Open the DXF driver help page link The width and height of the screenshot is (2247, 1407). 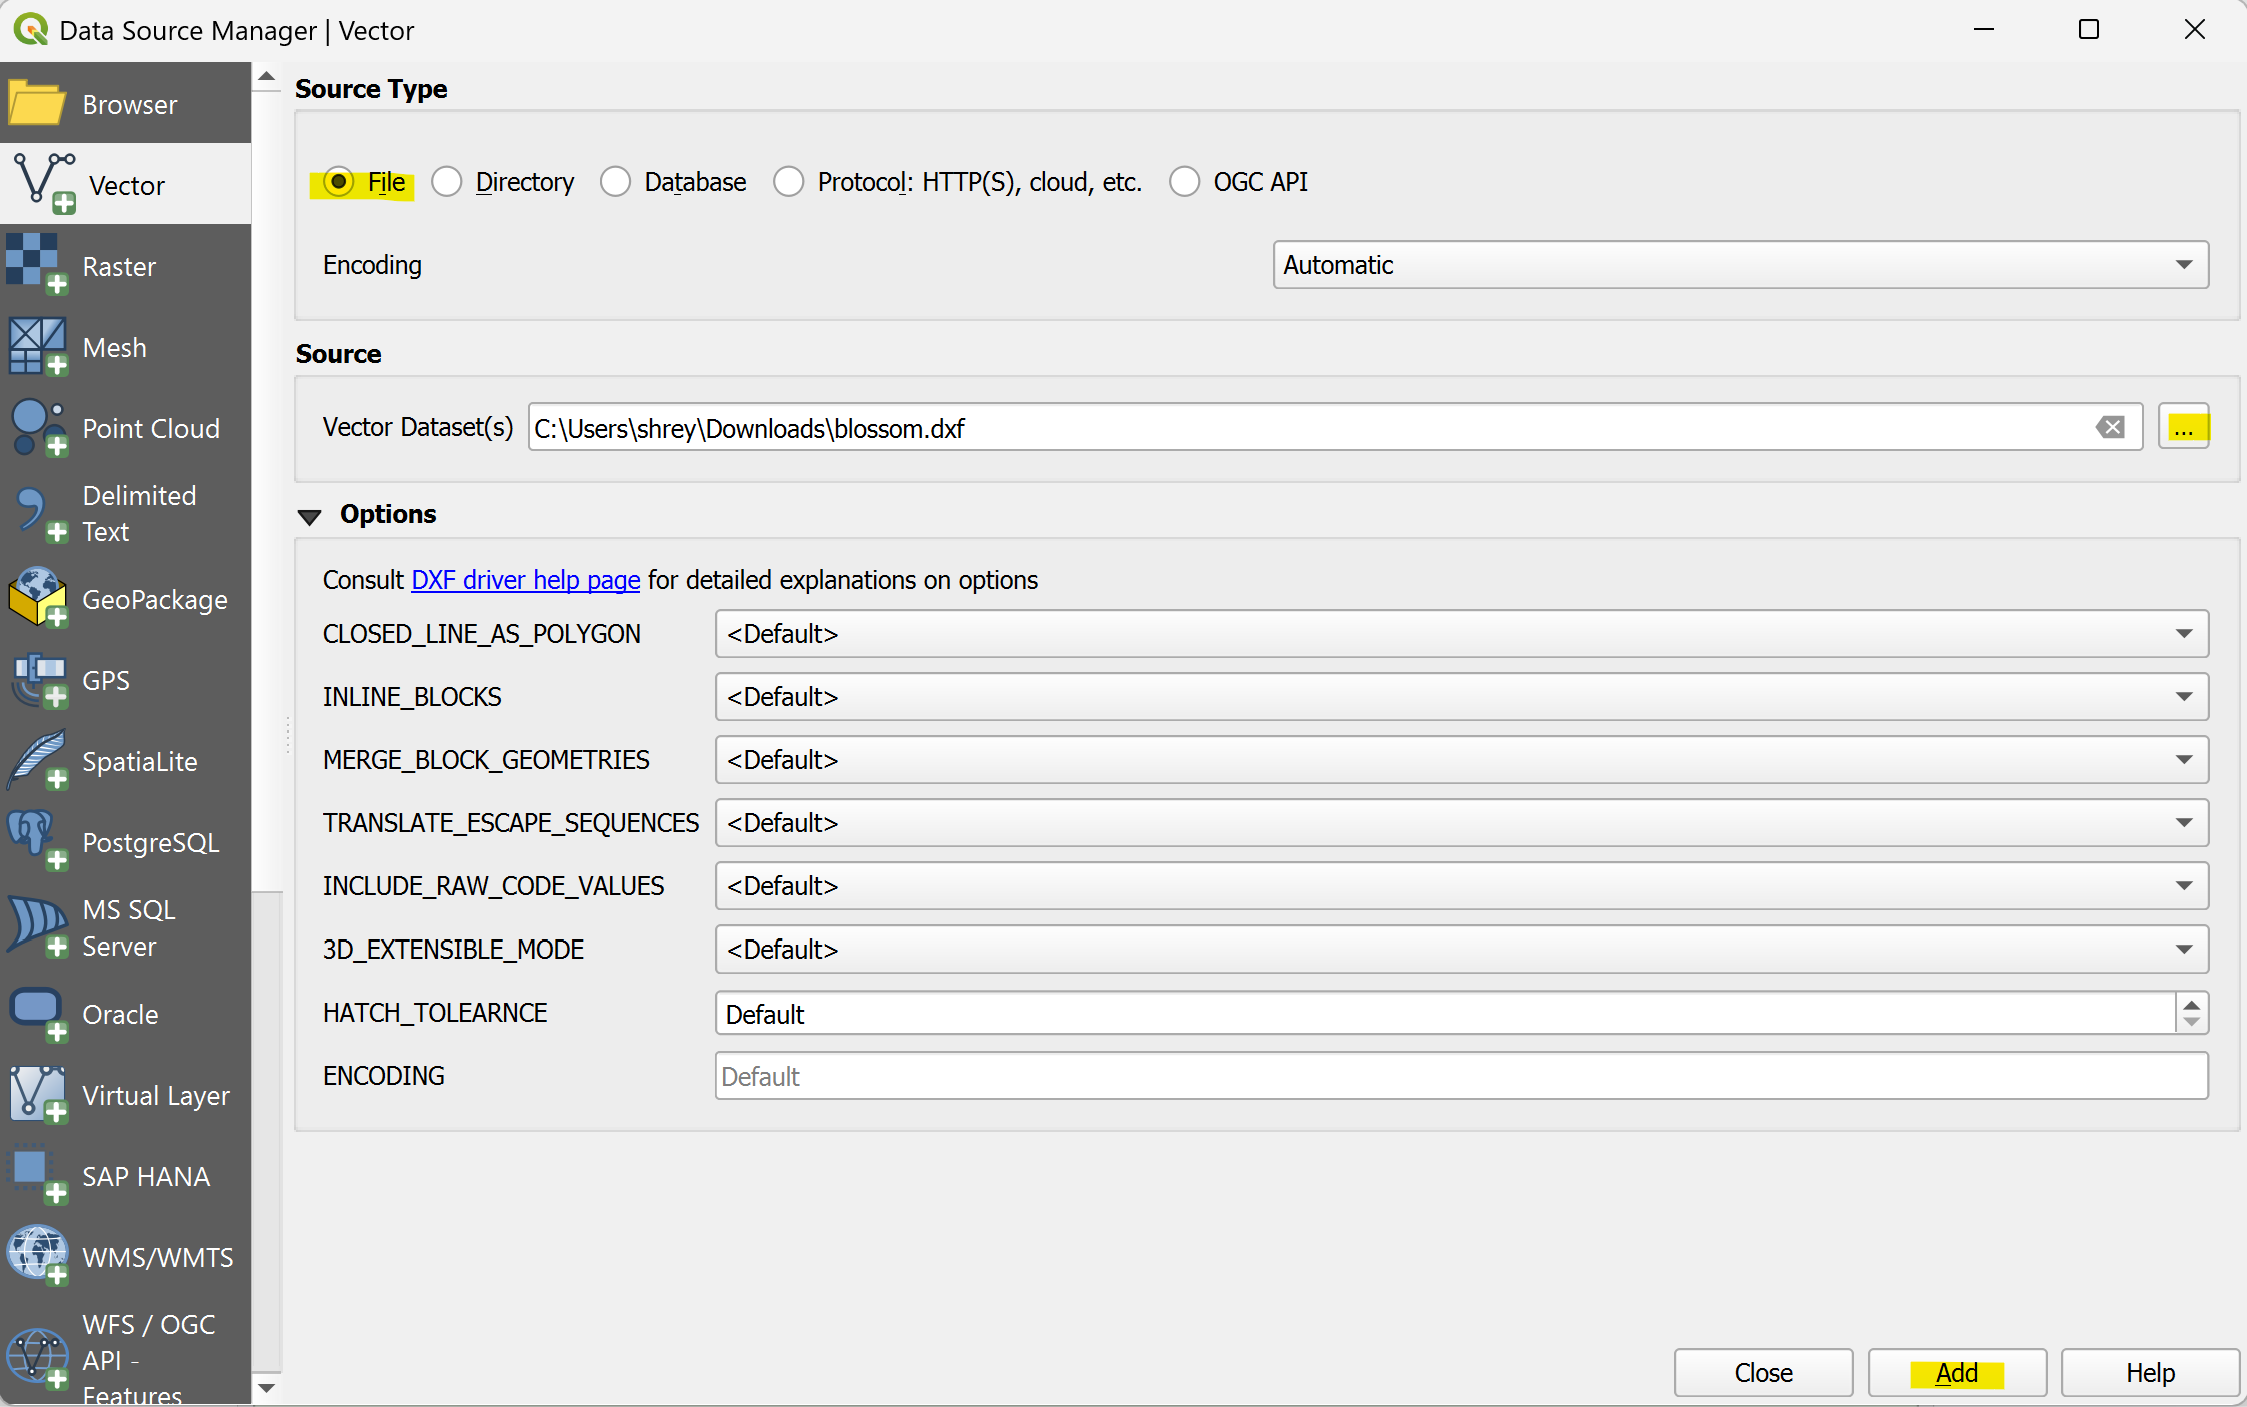(x=525, y=580)
